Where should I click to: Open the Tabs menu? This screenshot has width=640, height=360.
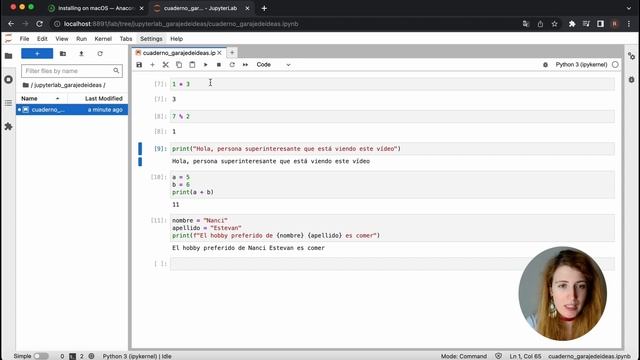pyautogui.click(x=126, y=39)
